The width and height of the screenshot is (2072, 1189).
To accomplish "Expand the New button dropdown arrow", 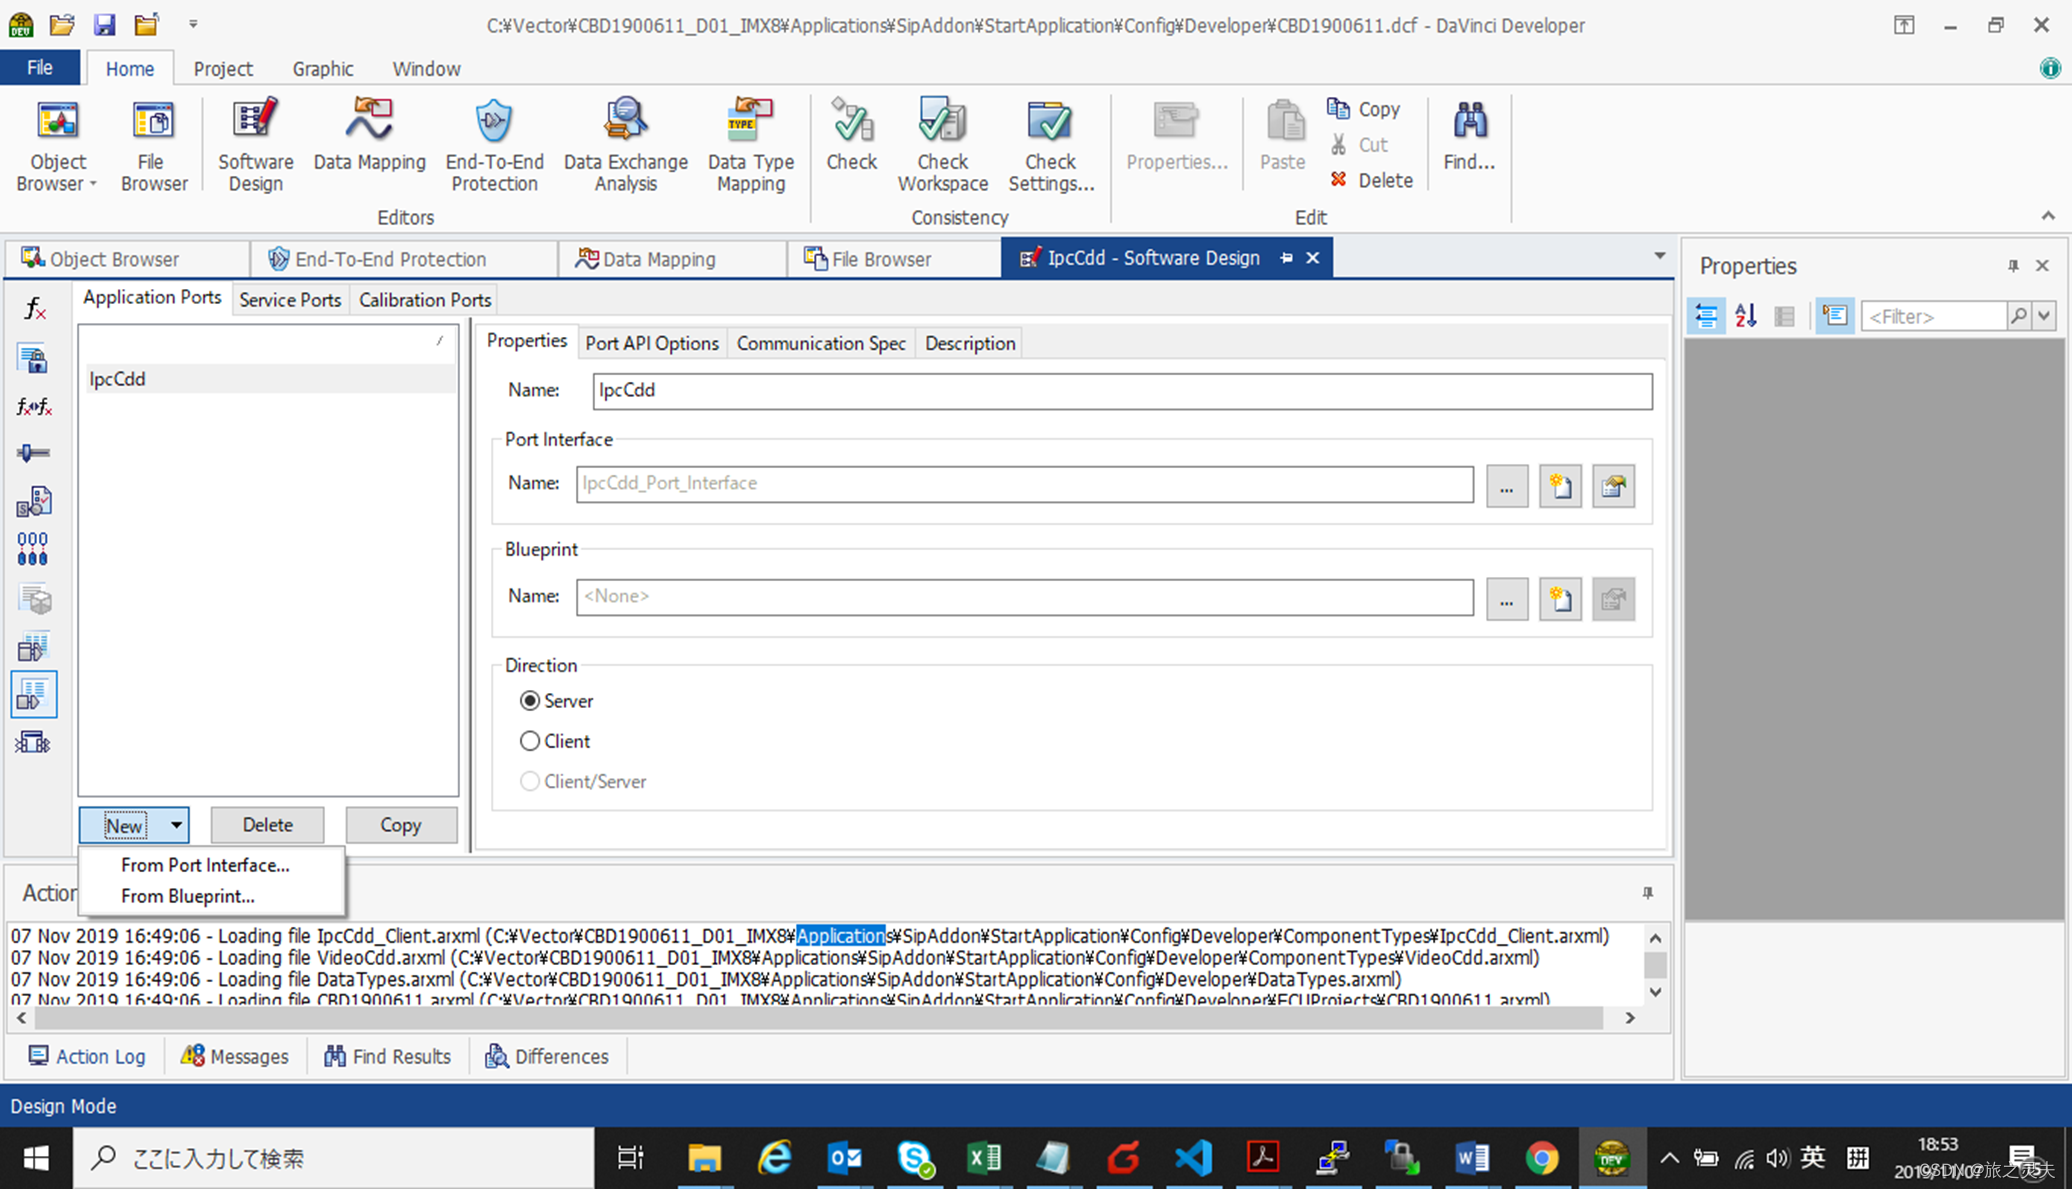I will coord(176,825).
